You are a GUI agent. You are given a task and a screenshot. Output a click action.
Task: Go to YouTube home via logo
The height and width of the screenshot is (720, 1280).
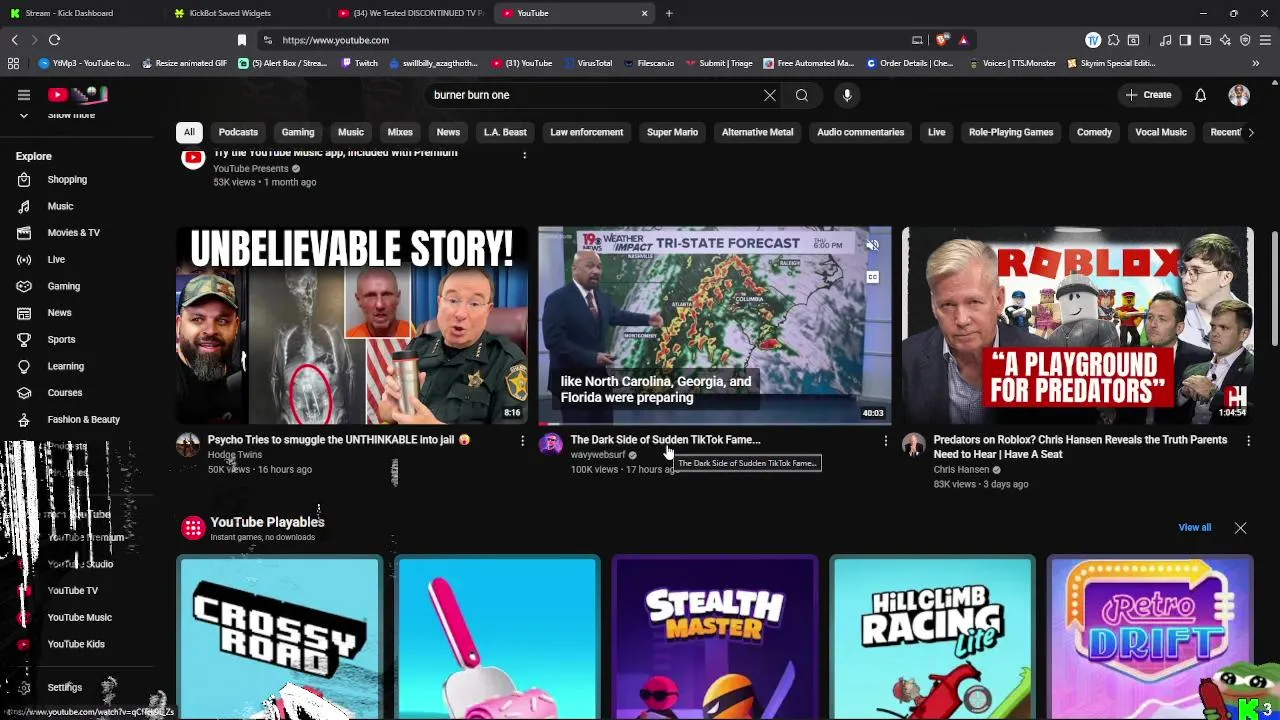point(77,95)
